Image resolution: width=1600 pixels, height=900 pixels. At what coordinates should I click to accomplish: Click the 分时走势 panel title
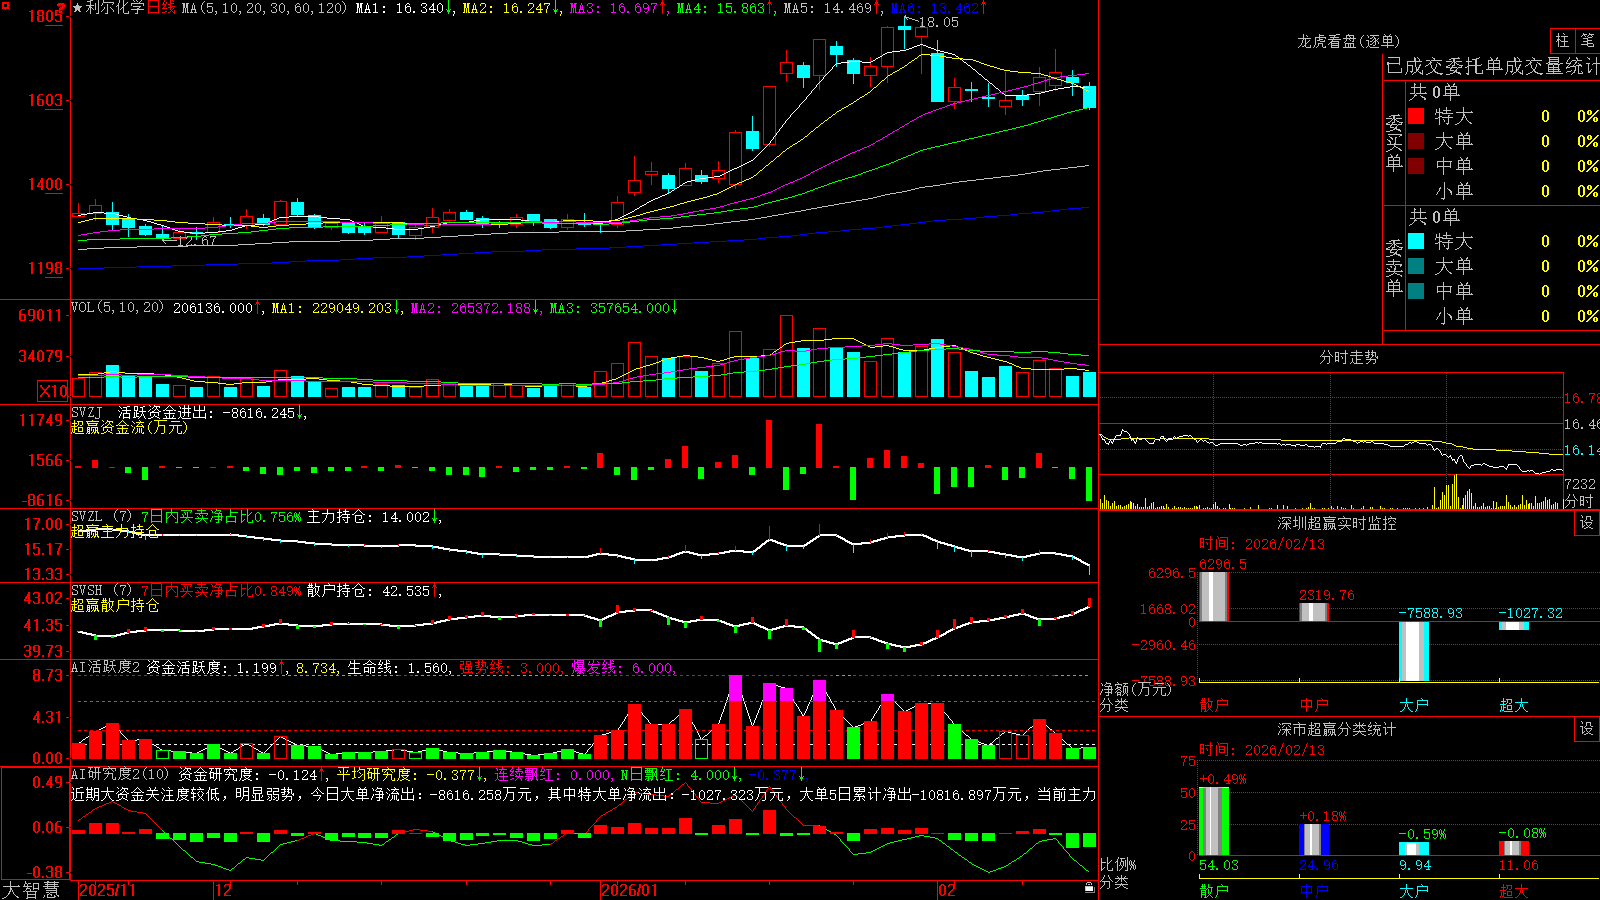coord(1348,357)
